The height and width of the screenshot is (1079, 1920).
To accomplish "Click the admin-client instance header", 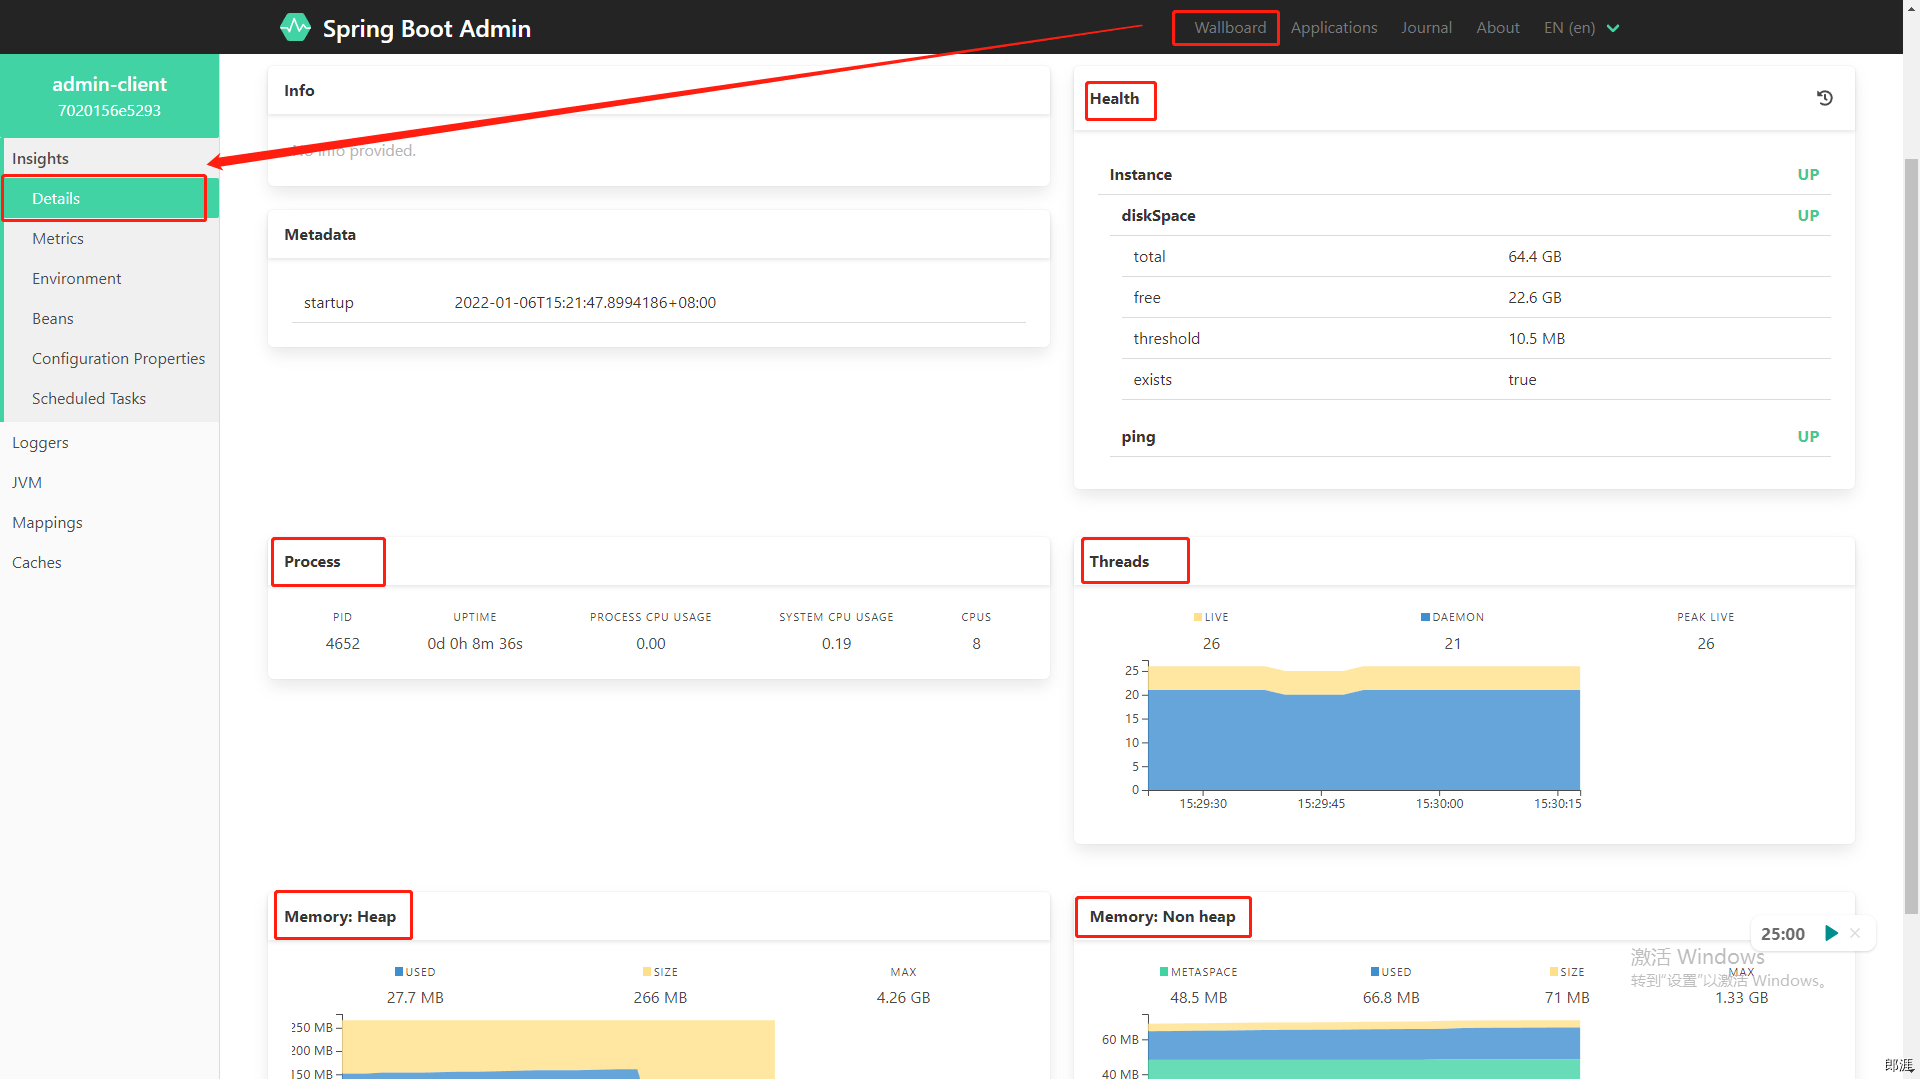I will click(110, 96).
